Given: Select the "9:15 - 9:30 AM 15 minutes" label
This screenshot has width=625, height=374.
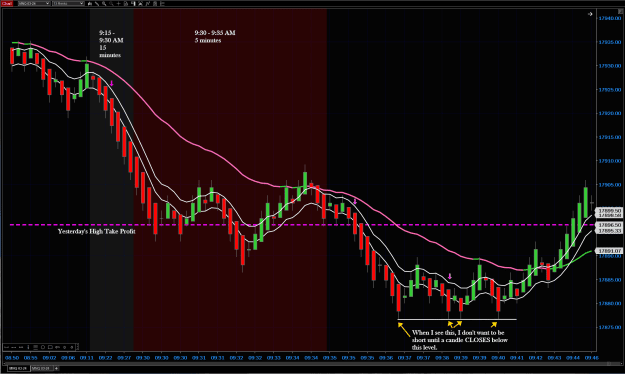Looking at the screenshot, I should tap(111, 44).
